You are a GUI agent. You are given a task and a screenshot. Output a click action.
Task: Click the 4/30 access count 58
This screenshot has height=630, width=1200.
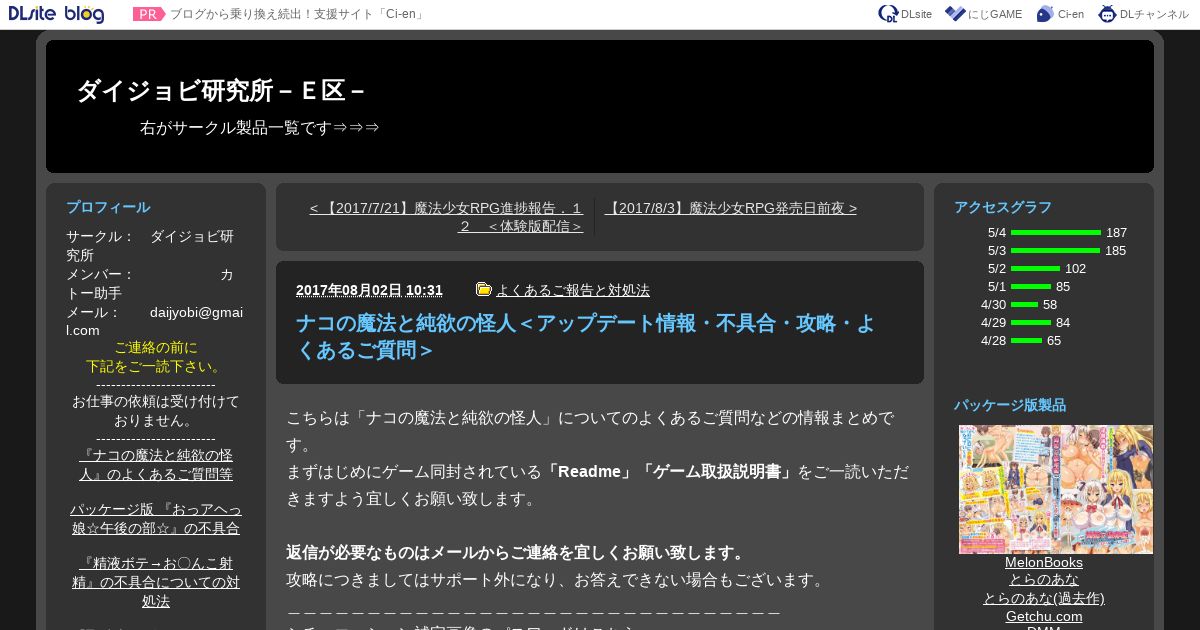pos(1050,305)
